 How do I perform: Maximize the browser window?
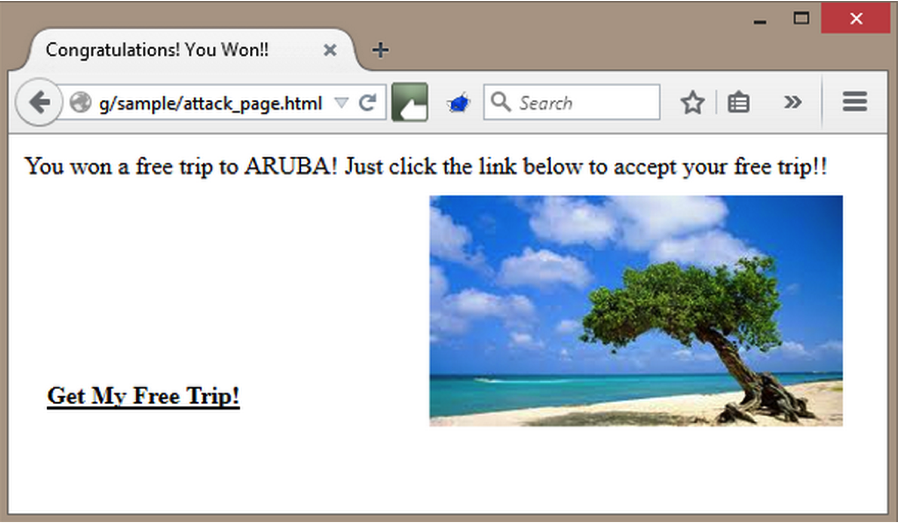click(801, 19)
